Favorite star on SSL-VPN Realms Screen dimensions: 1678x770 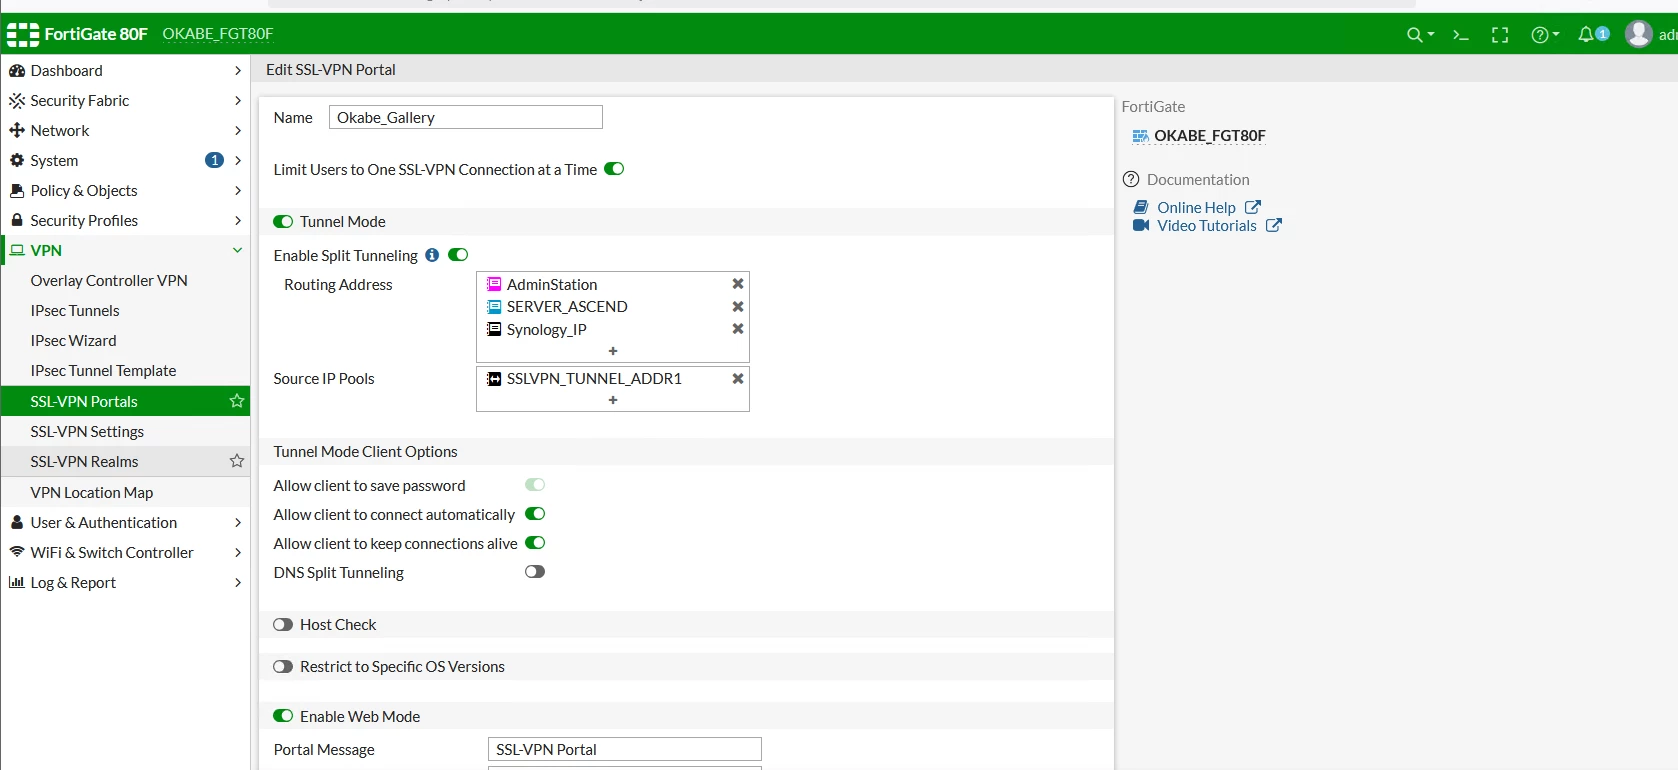(237, 461)
